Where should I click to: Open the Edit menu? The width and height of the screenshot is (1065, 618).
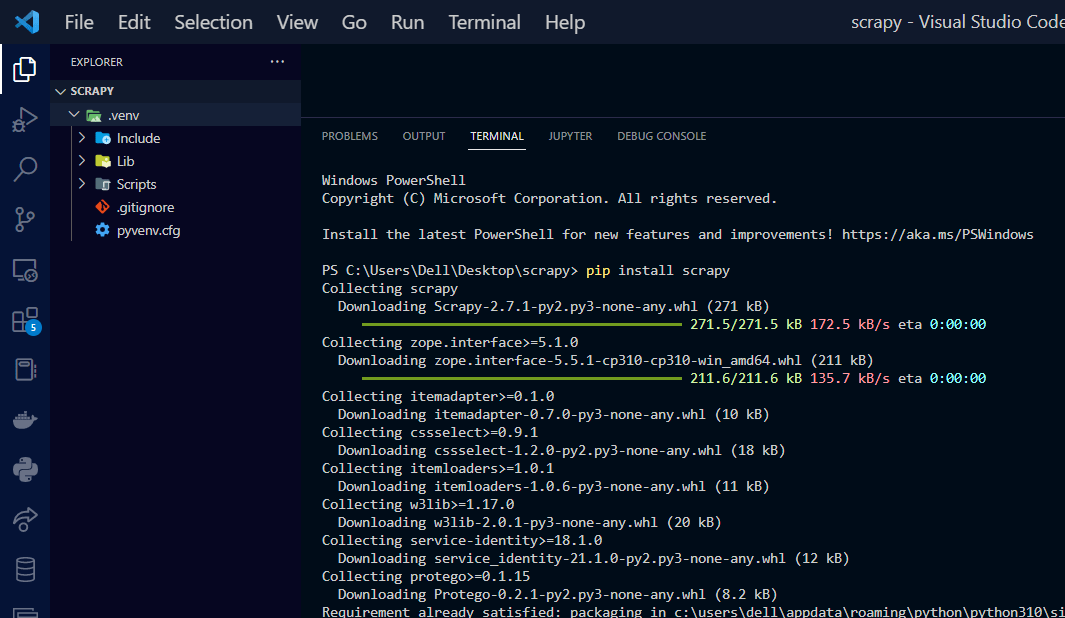pos(134,22)
